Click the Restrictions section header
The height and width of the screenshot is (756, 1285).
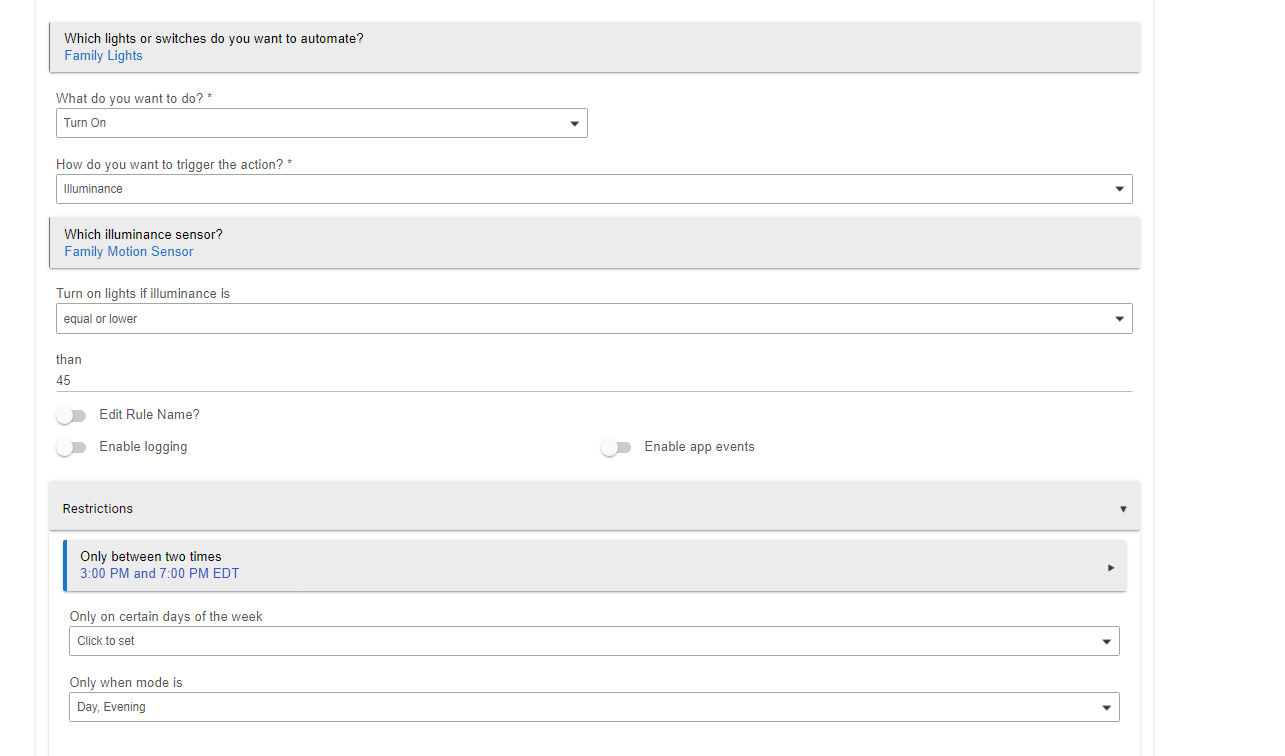98,509
